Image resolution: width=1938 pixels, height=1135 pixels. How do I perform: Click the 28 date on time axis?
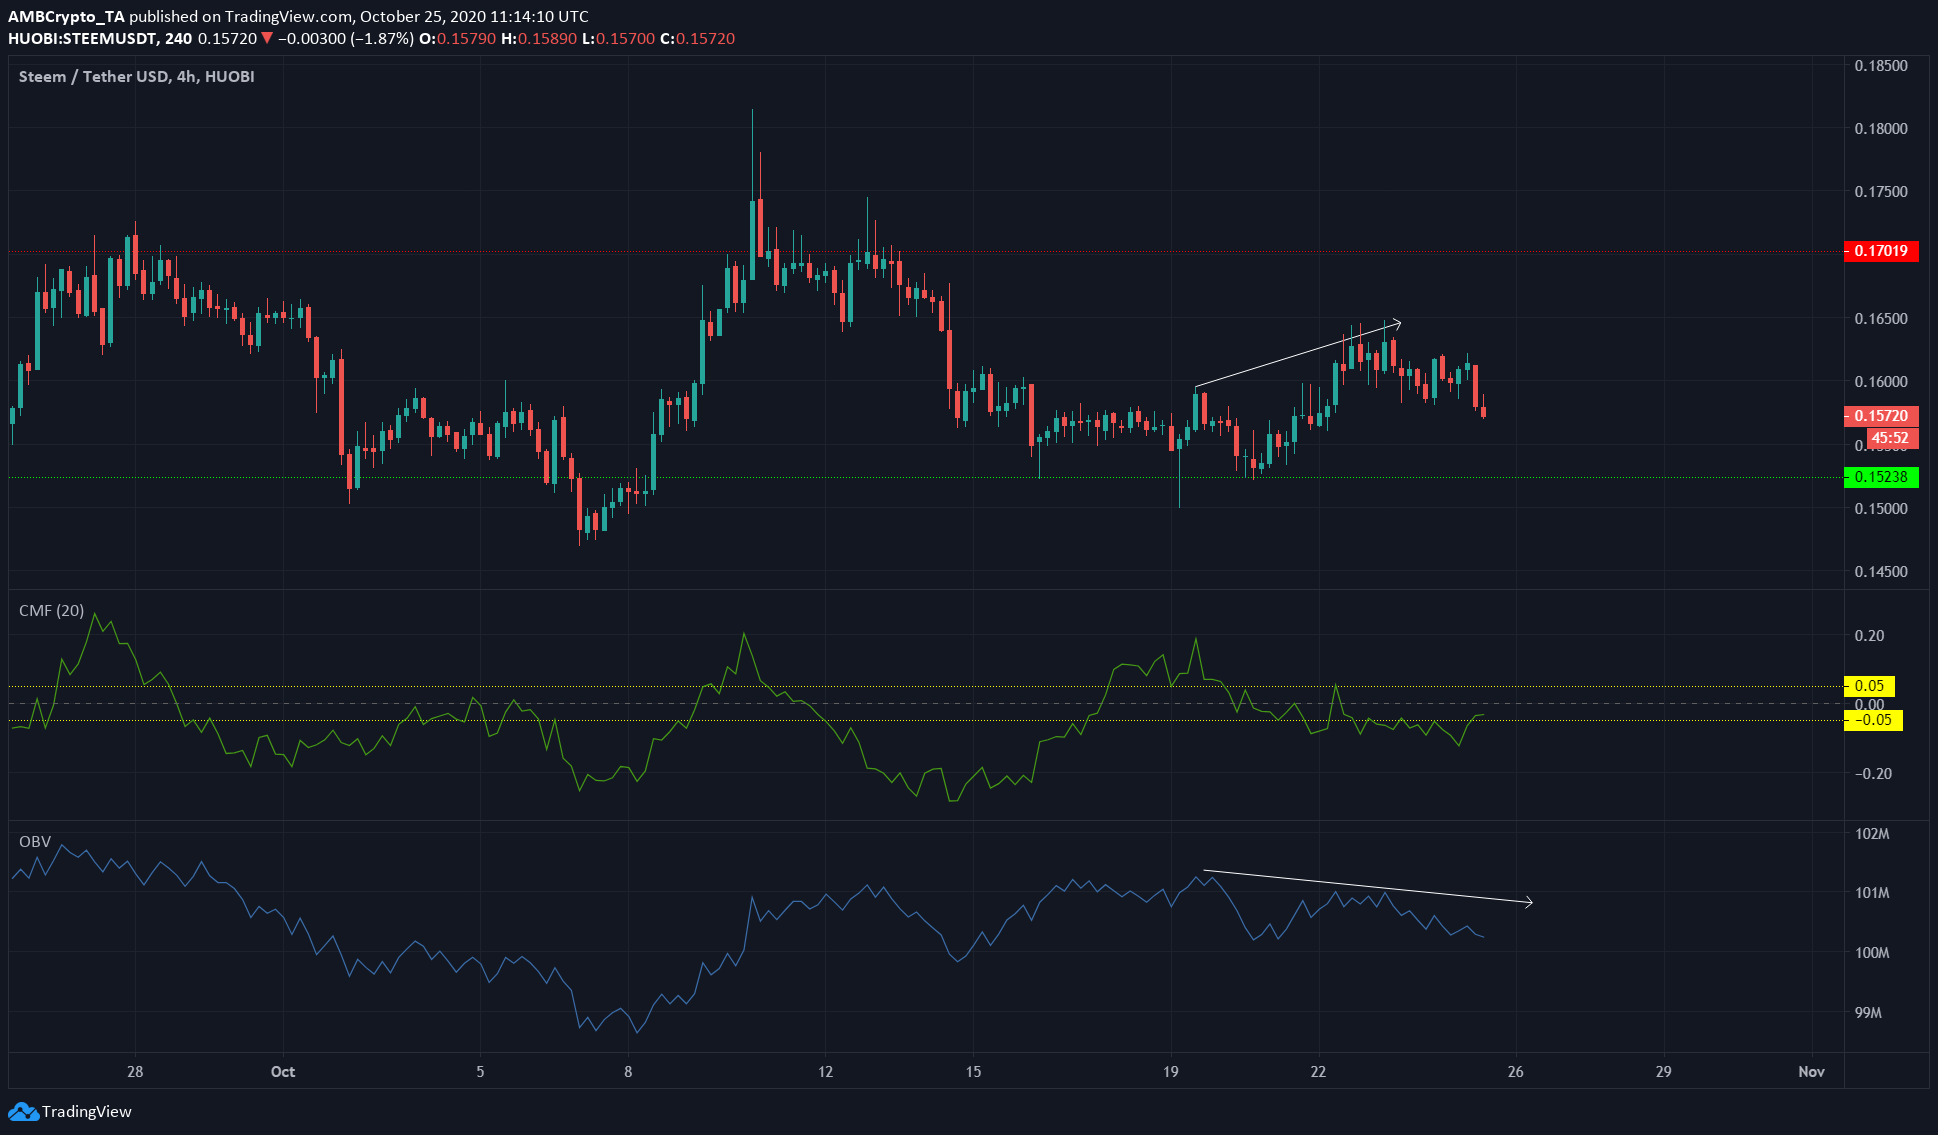(x=135, y=1072)
